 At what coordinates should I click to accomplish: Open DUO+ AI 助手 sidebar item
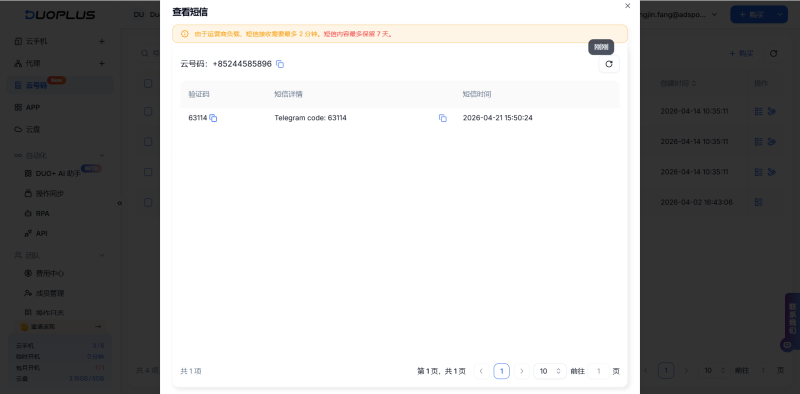58,174
